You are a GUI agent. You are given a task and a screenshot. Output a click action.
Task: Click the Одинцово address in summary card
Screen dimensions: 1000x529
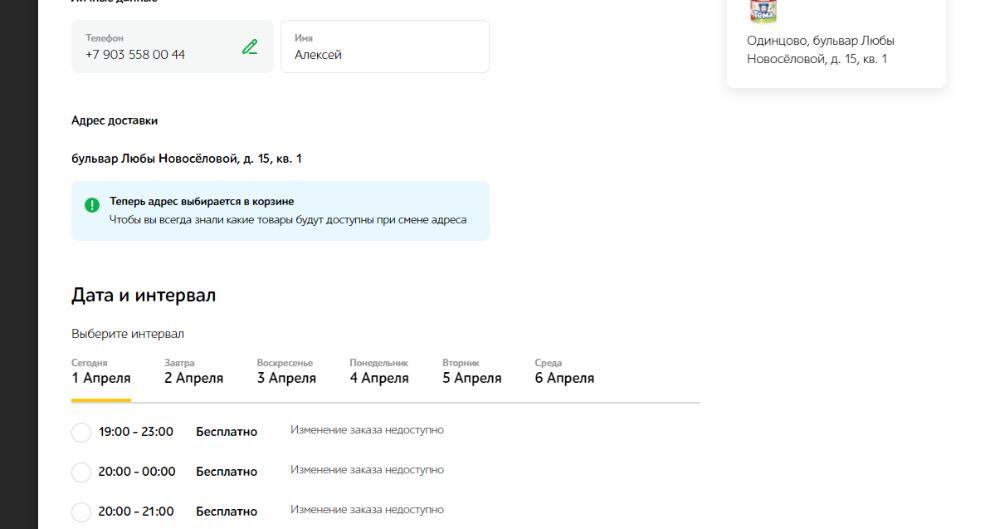tap(820, 50)
